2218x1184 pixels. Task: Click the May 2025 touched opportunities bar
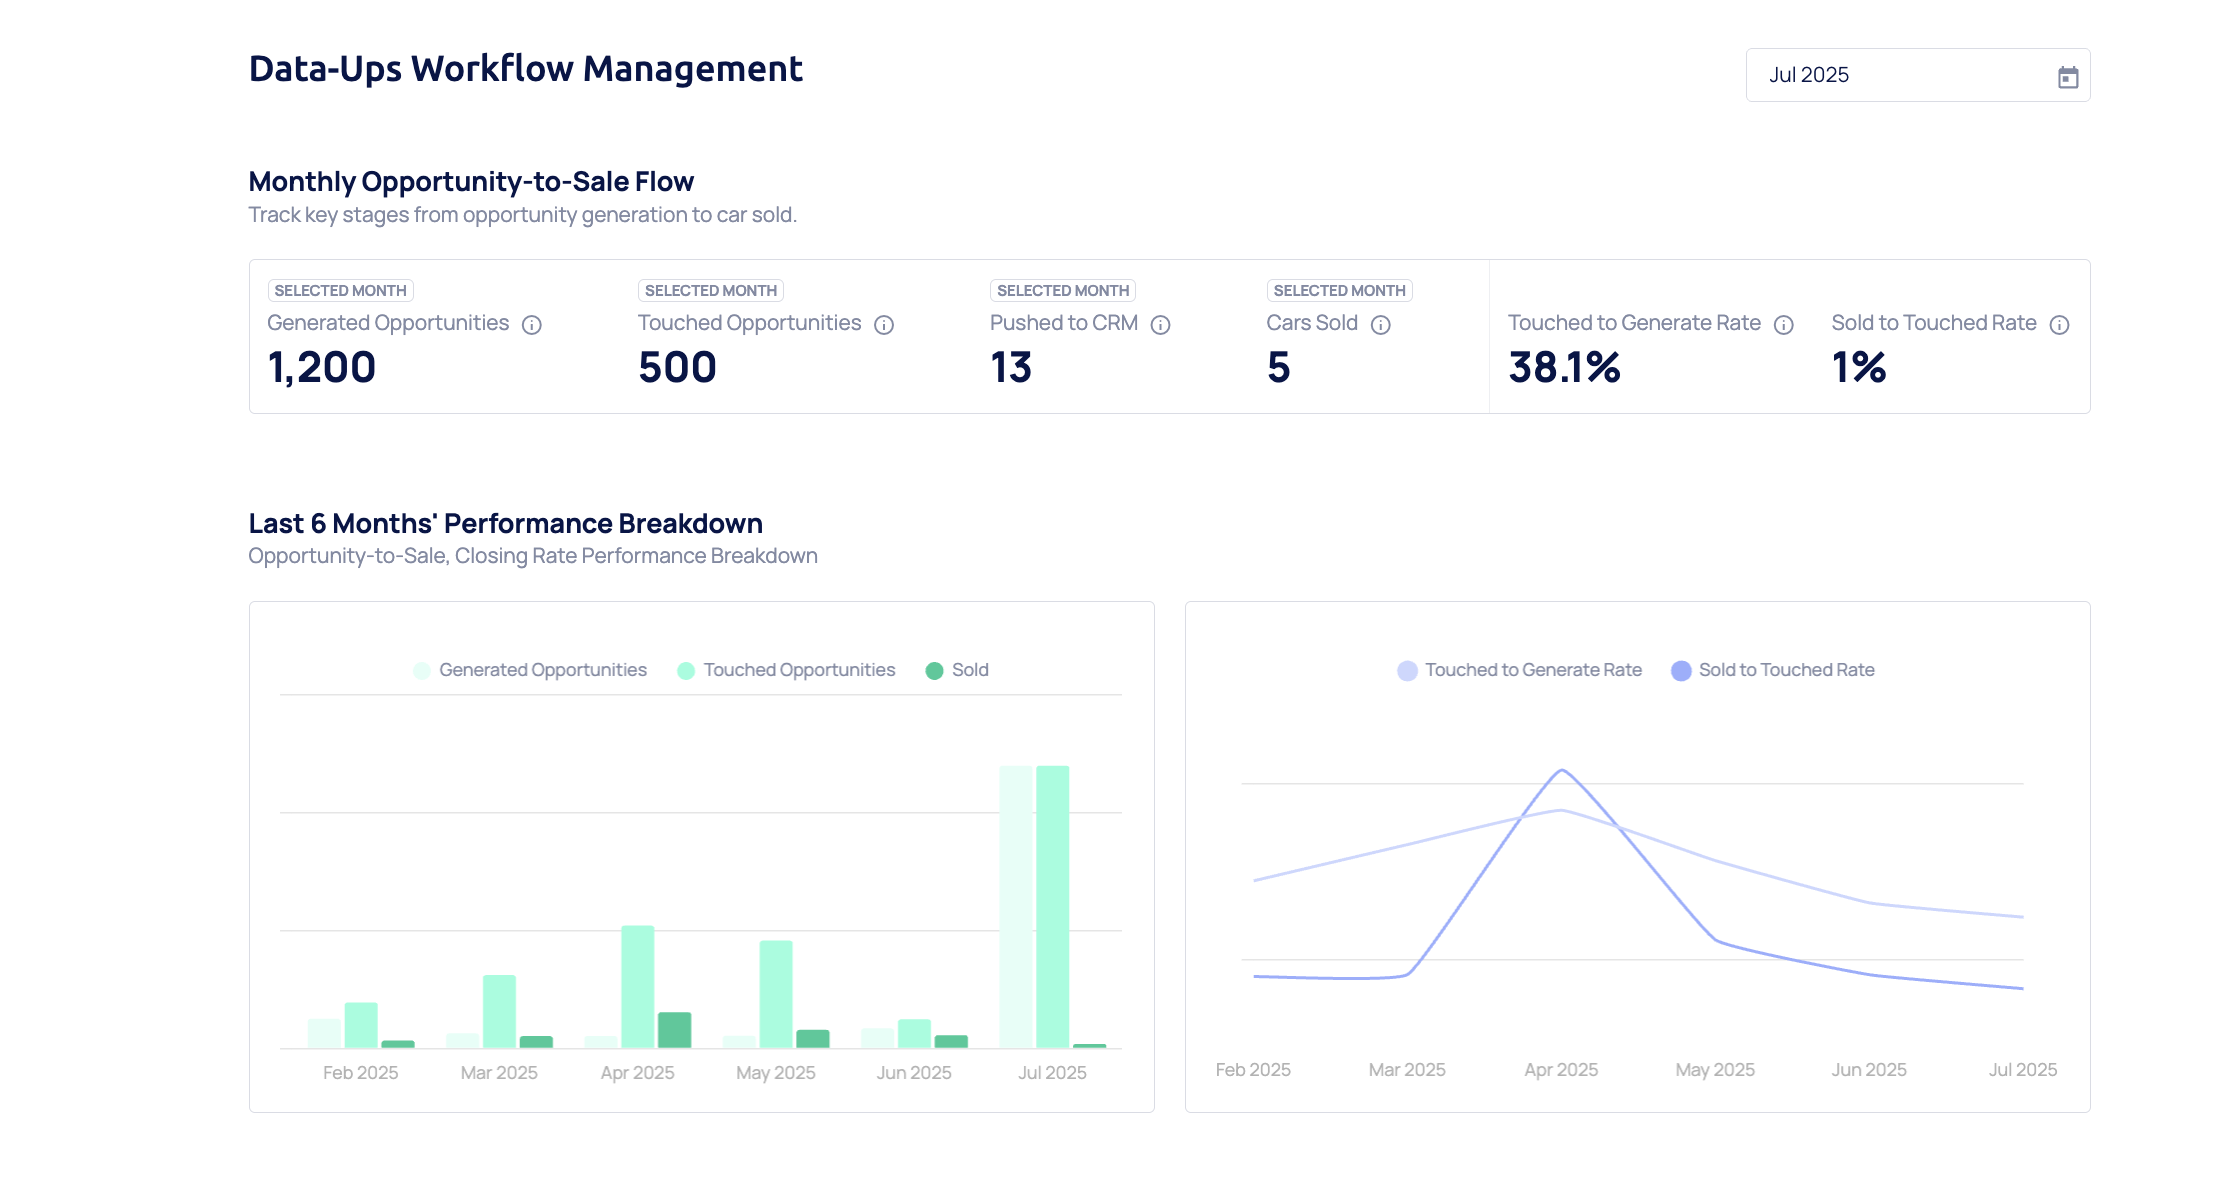(775, 993)
